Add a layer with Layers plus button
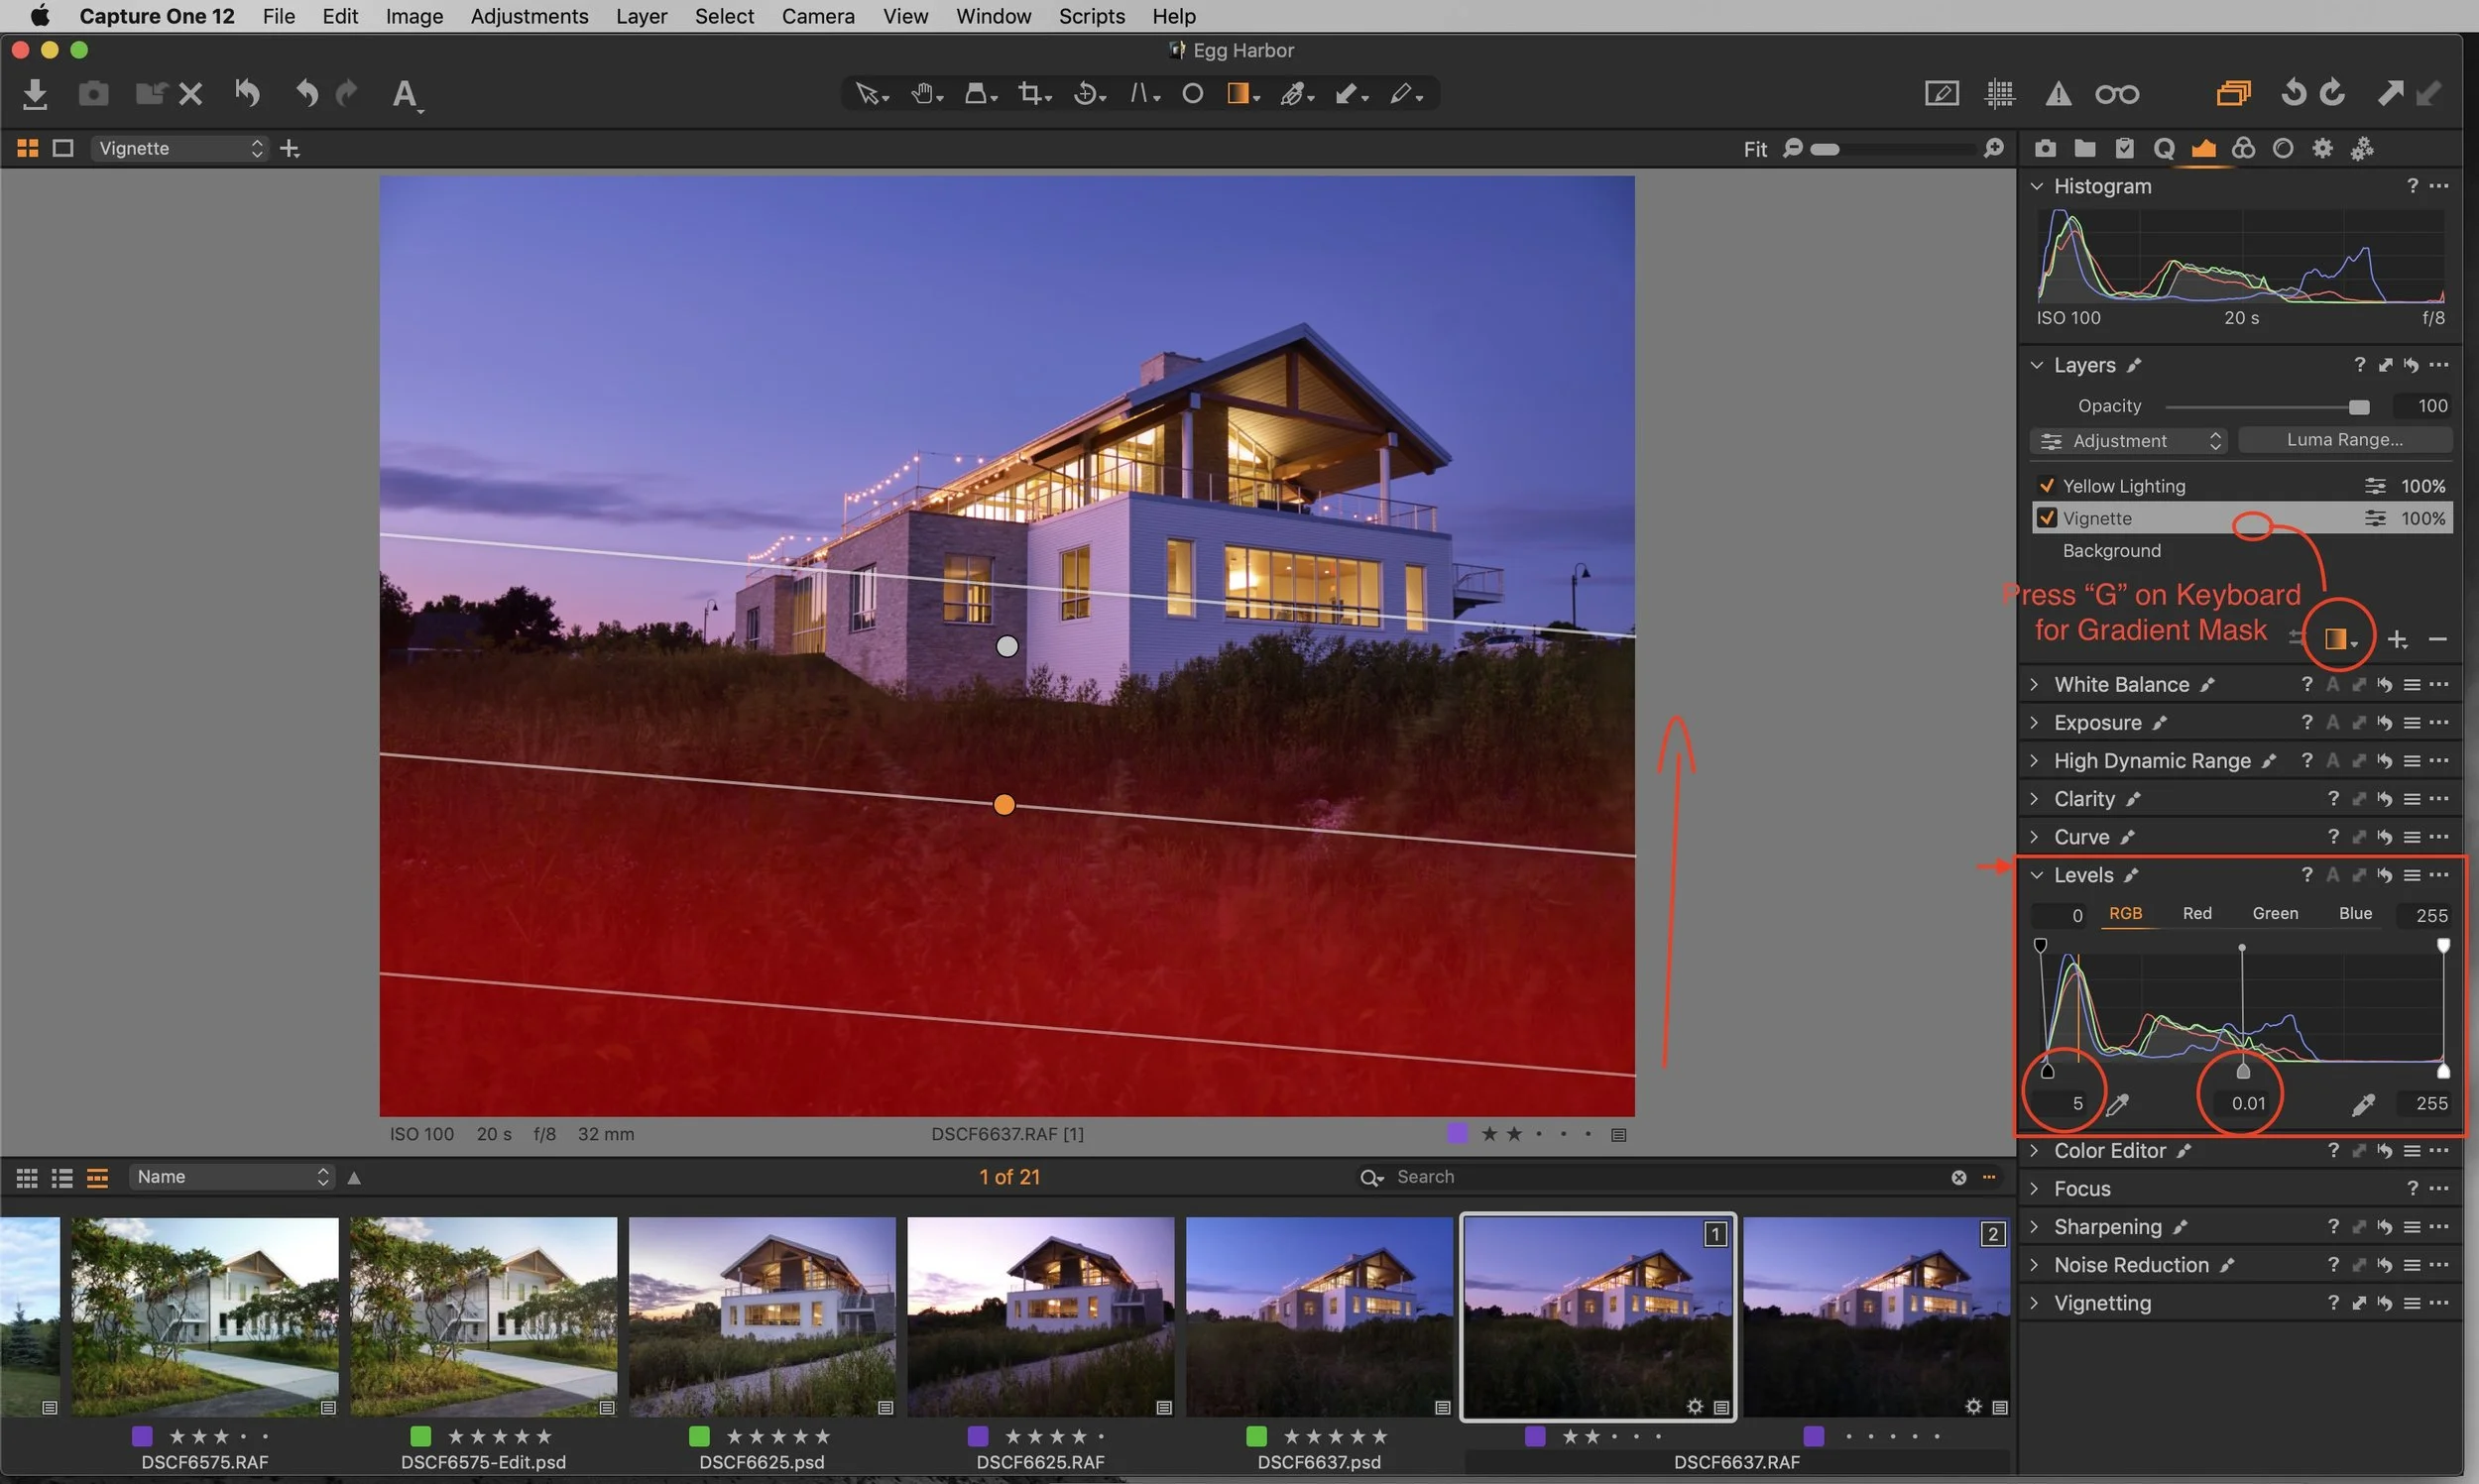The height and width of the screenshot is (1484, 2479). click(2397, 639)
